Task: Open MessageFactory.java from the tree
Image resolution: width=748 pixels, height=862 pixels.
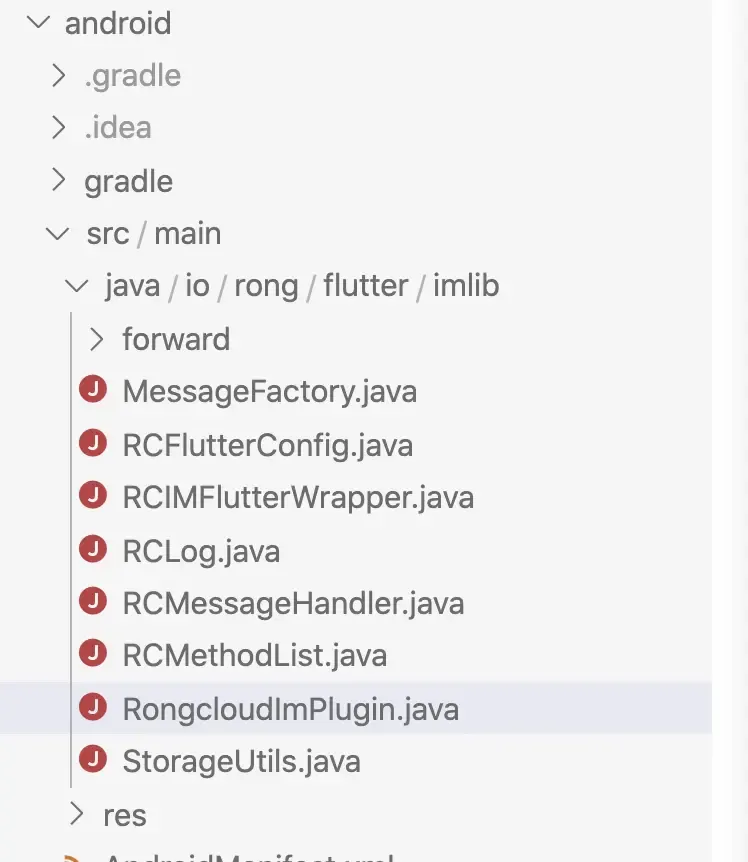Action: click(x=269, y=391)
